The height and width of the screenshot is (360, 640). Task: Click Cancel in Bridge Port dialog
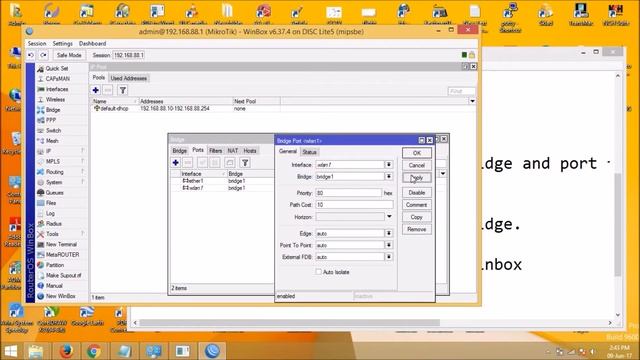417,165
